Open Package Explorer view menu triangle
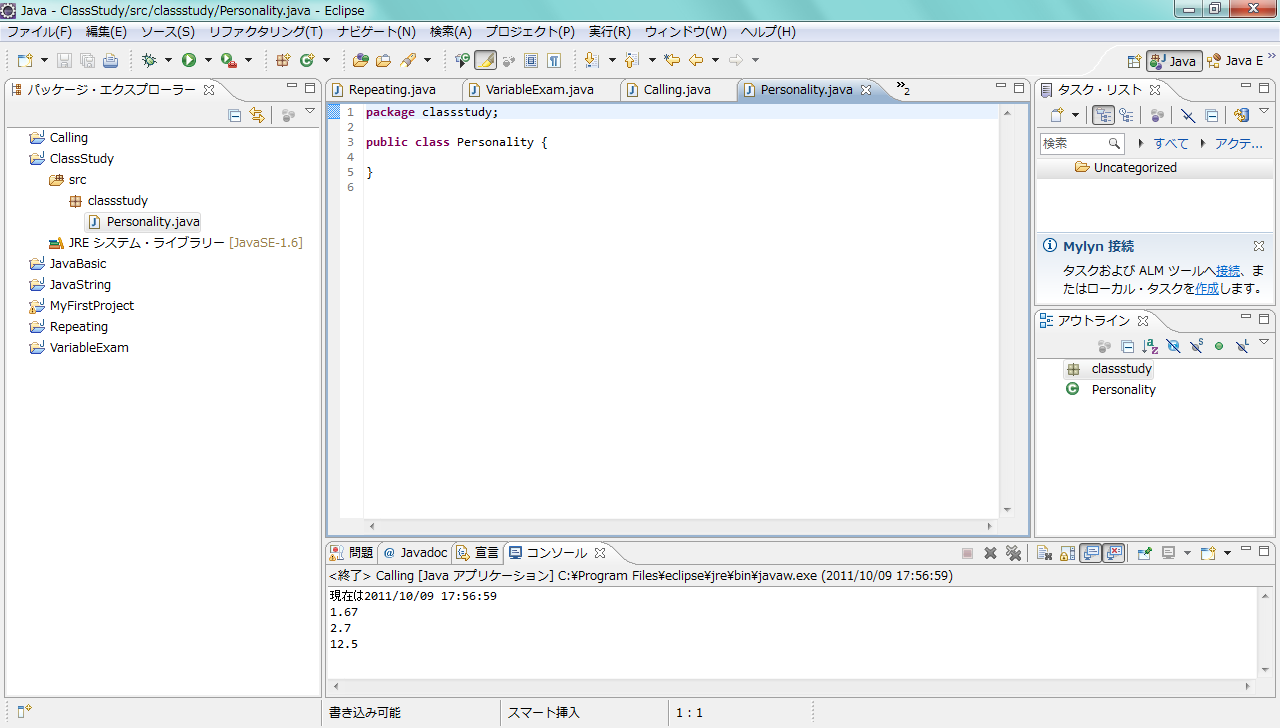 (310, 112)
